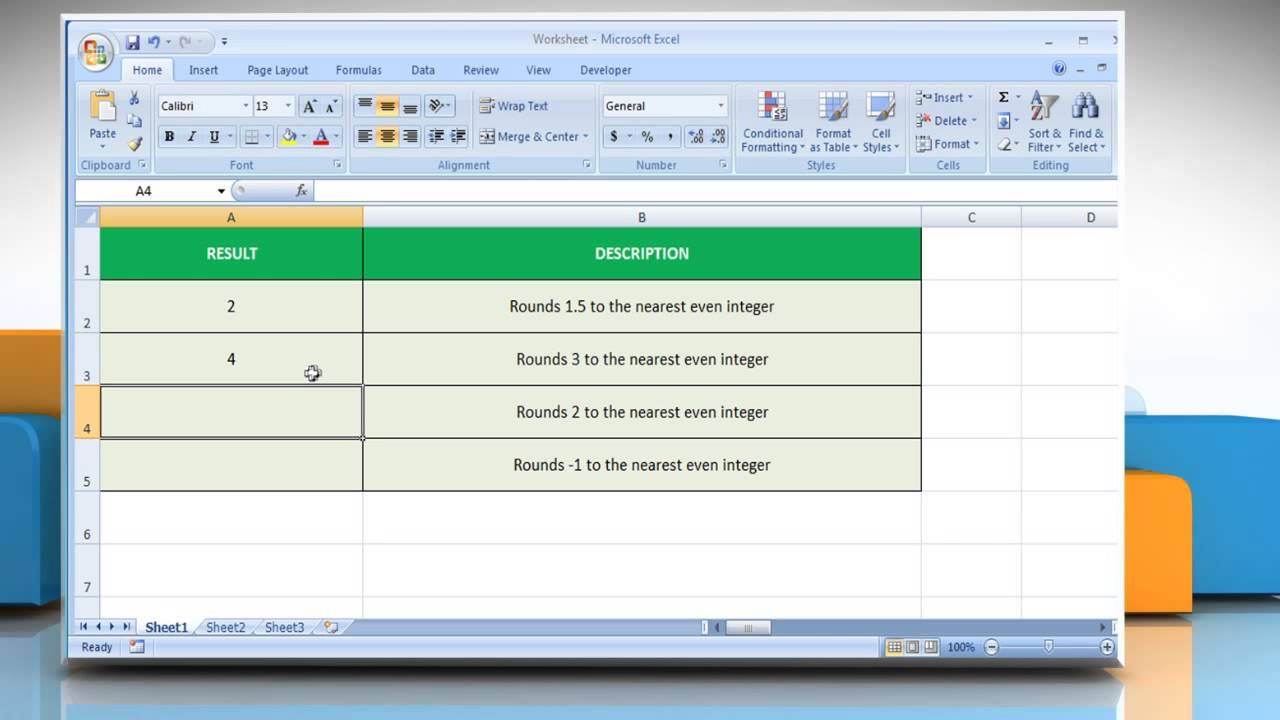Switch to Page Layout view in status bar
This screenshot has width=1280, height=720.
[913, 647]
